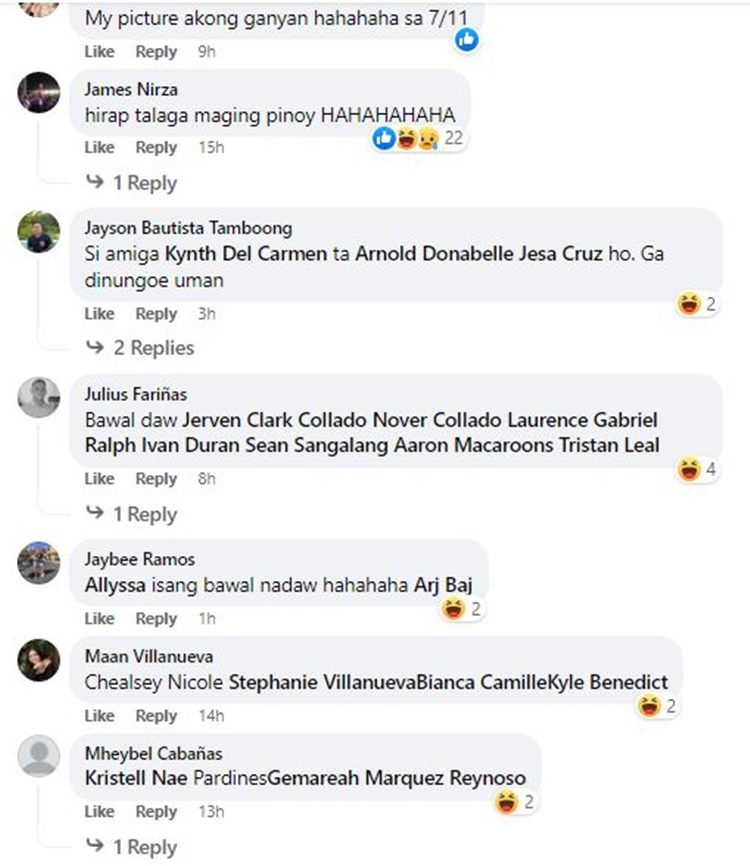Like Maan Villanueva's comment
Image resolution: width=750 pixels, height=866 pixels.
tap(99, 716)
